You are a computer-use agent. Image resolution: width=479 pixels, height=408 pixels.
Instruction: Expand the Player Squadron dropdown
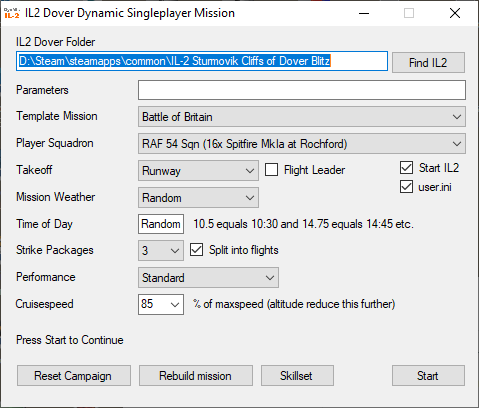pyautogui.click(x=302, y=144)
